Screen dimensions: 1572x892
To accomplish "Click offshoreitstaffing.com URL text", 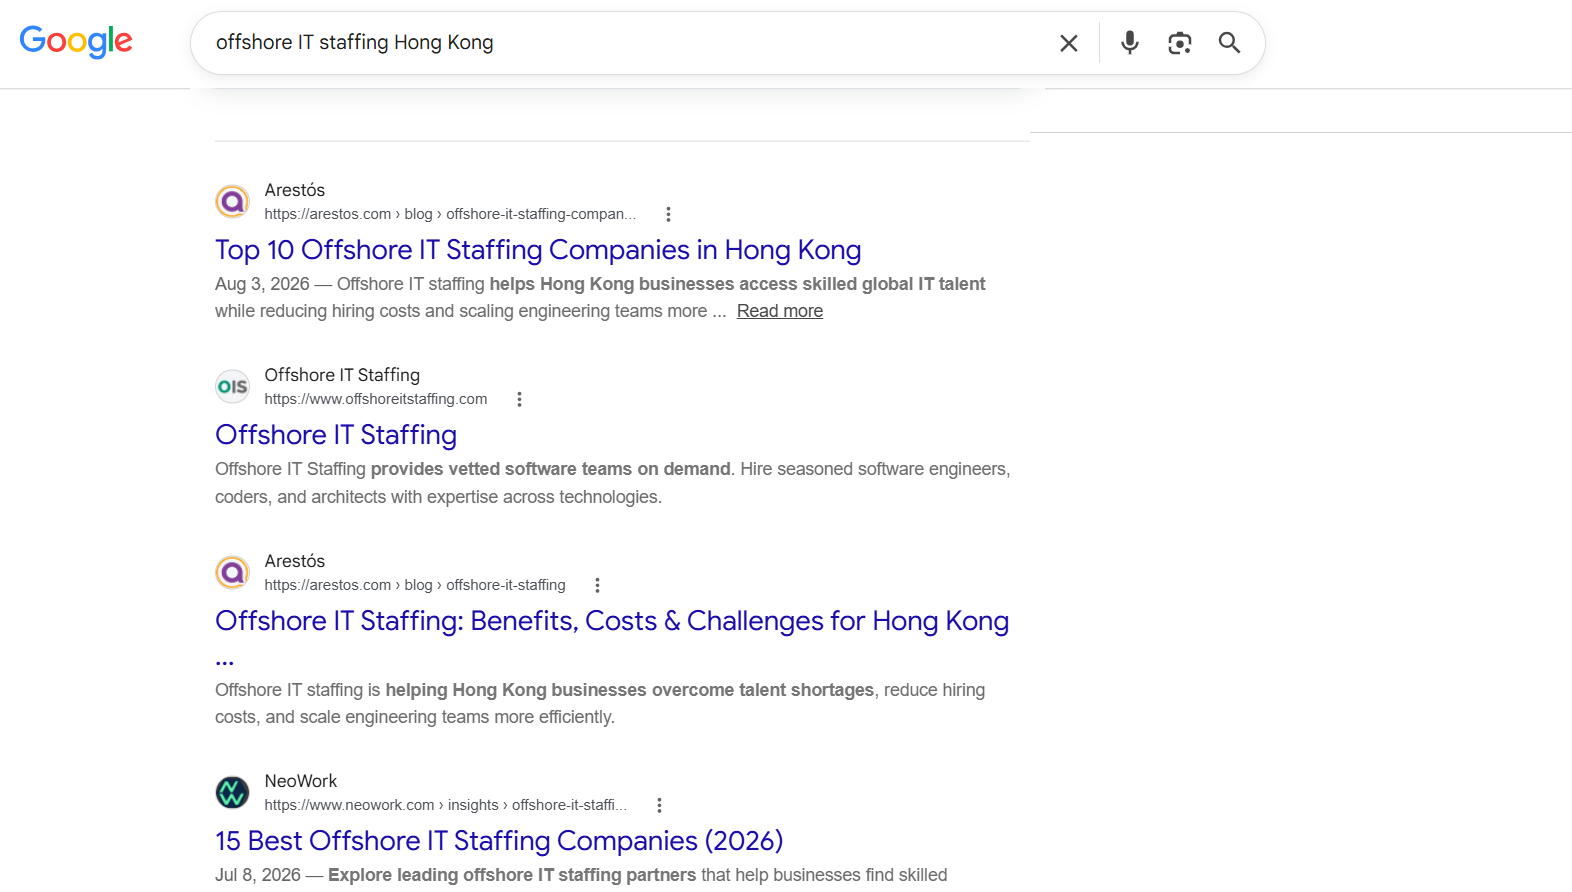I will point(376,399).
